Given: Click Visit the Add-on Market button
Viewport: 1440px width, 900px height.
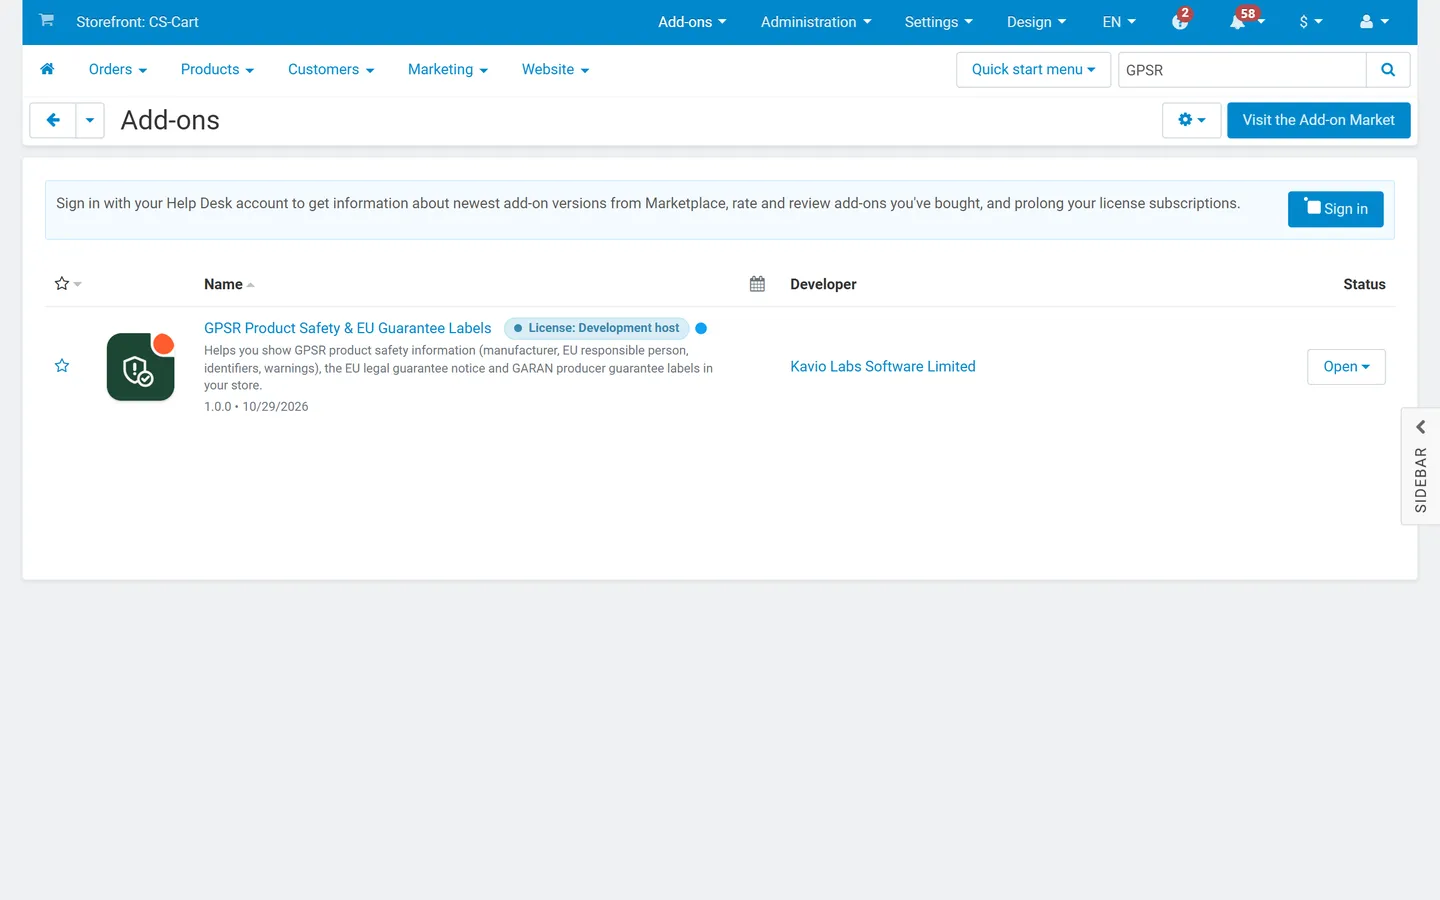Looking at the screenshot, I should coord(1318,120).
